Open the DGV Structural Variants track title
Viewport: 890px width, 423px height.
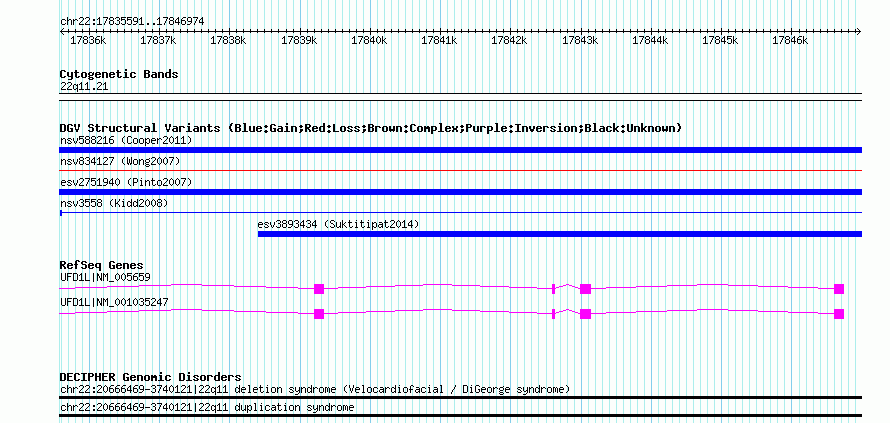(371, 128)
